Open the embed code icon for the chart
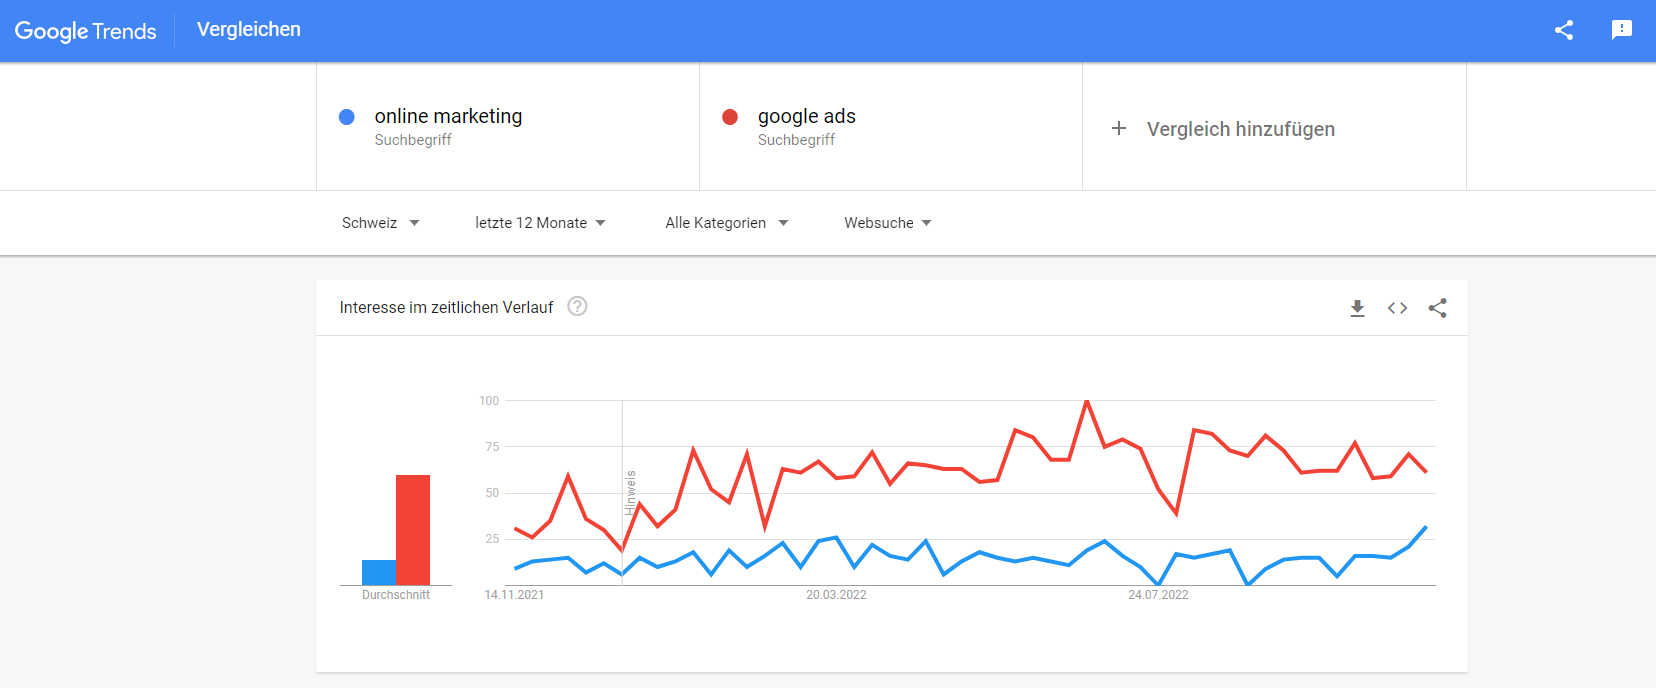 click(1397, 308)
